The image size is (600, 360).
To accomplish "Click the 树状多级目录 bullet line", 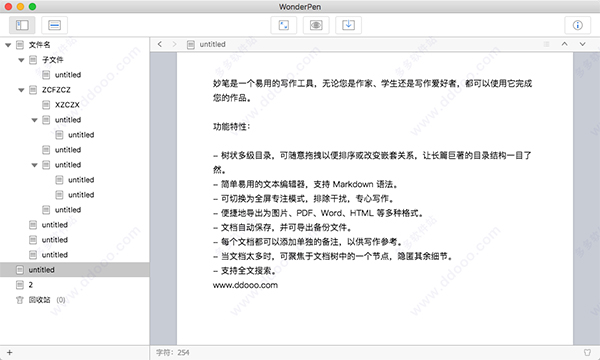I will click(372, 162).
